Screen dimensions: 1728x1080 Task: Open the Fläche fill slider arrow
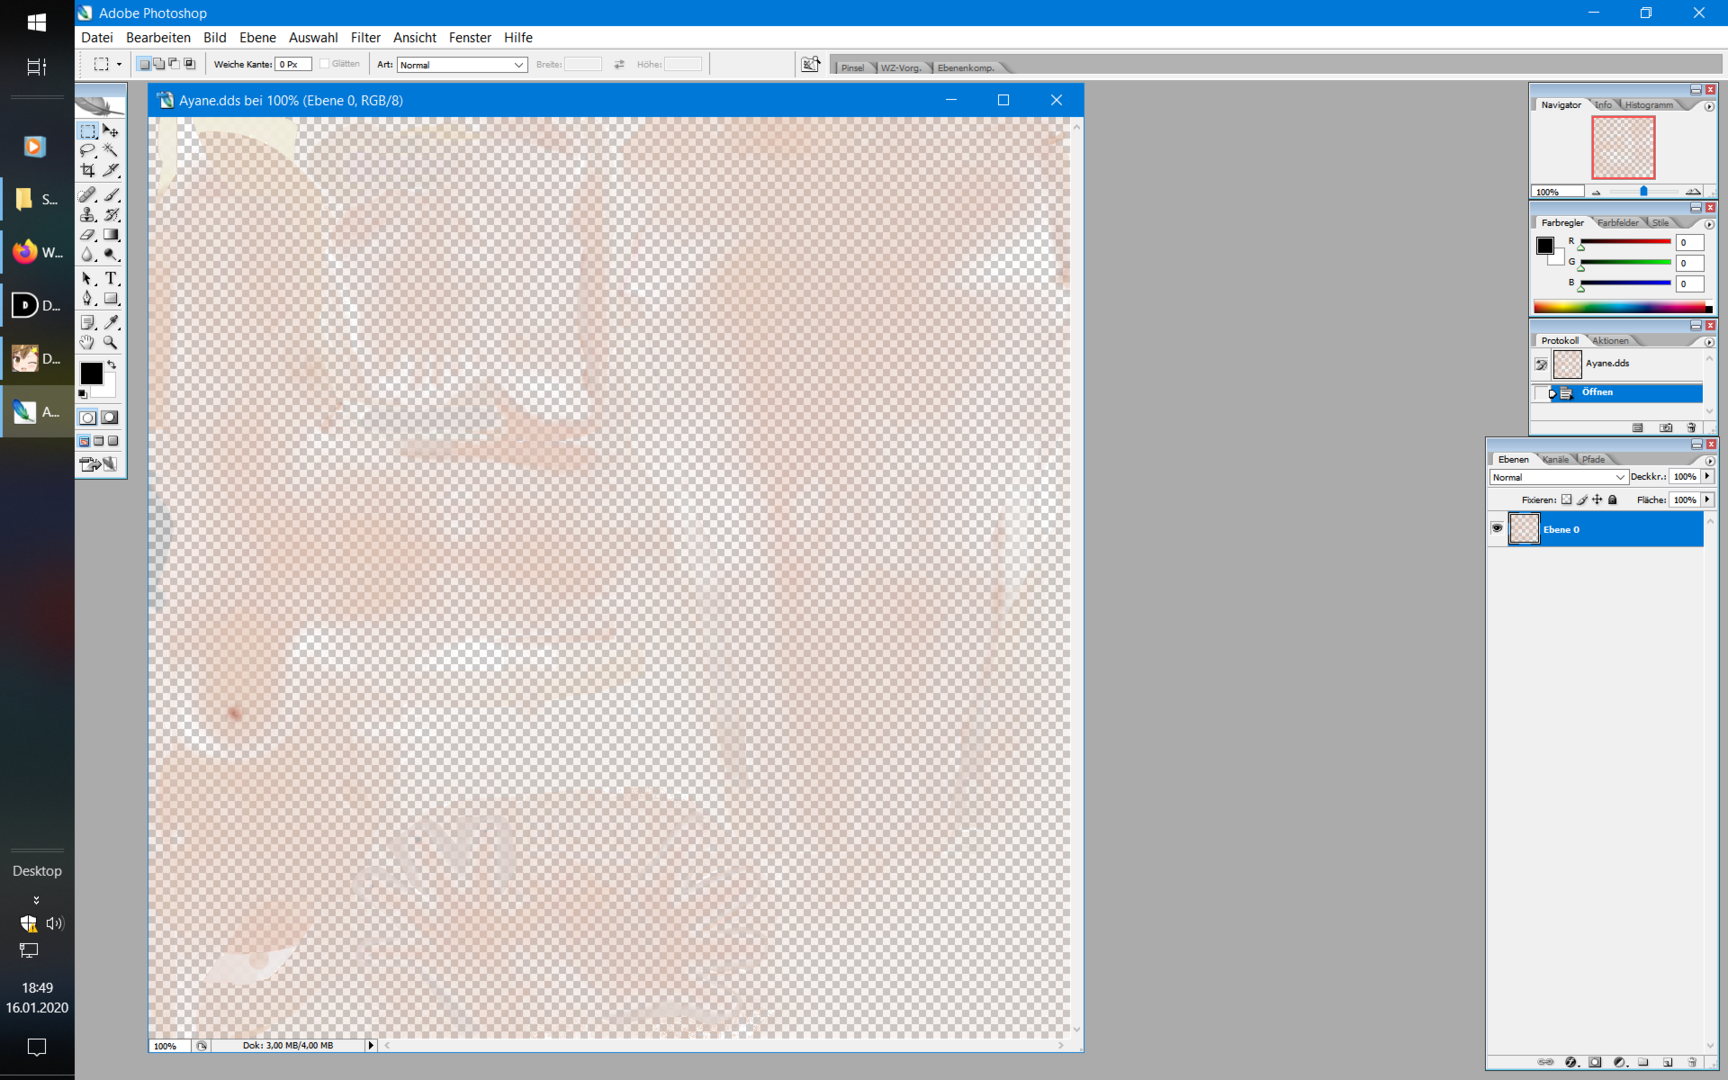[1708, 500]
